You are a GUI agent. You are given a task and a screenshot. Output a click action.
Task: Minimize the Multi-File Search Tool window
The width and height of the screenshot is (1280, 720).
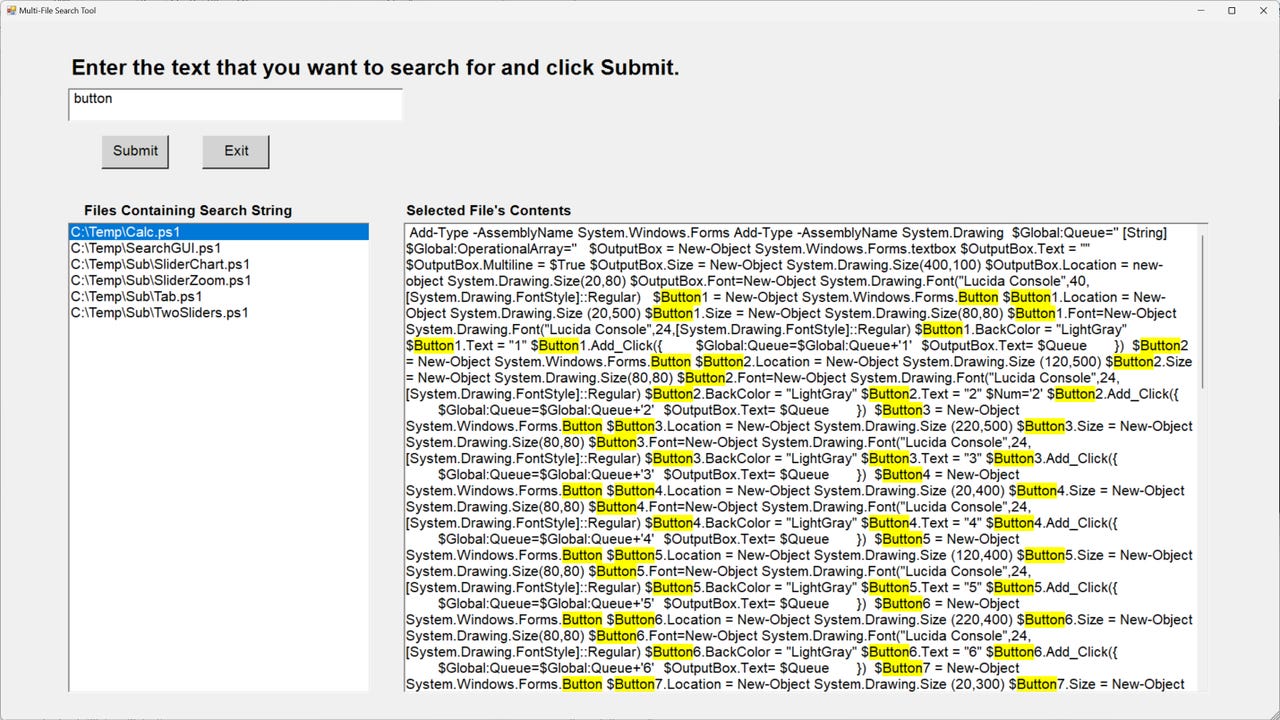click(1199, 11)
